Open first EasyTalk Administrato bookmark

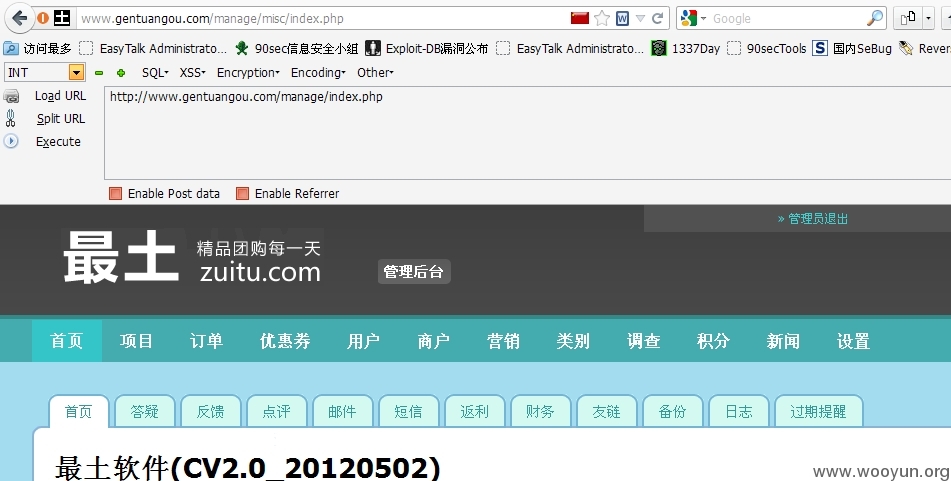(x=153, y=49)
